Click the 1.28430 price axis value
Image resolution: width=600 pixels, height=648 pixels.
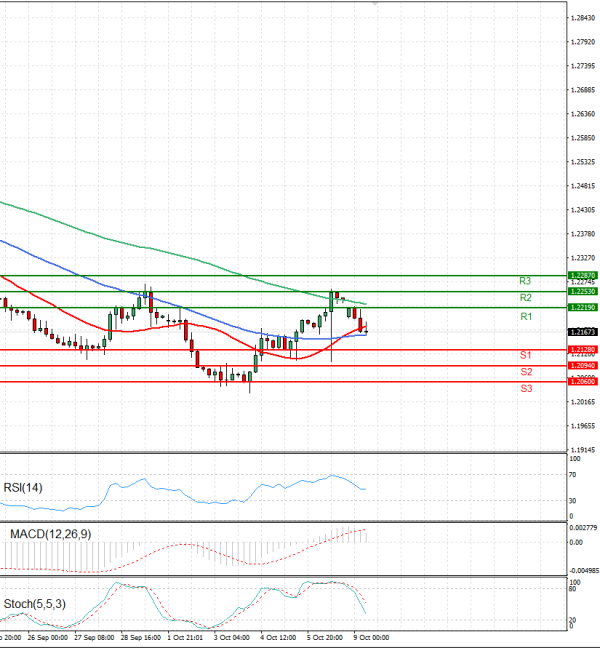tap(583, 18)
